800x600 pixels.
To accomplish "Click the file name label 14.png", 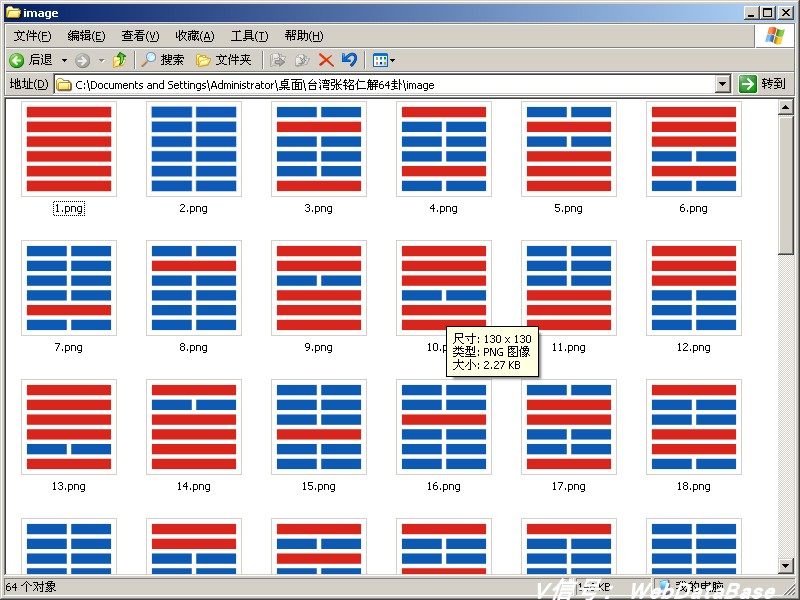I will [x=193, y=486].
